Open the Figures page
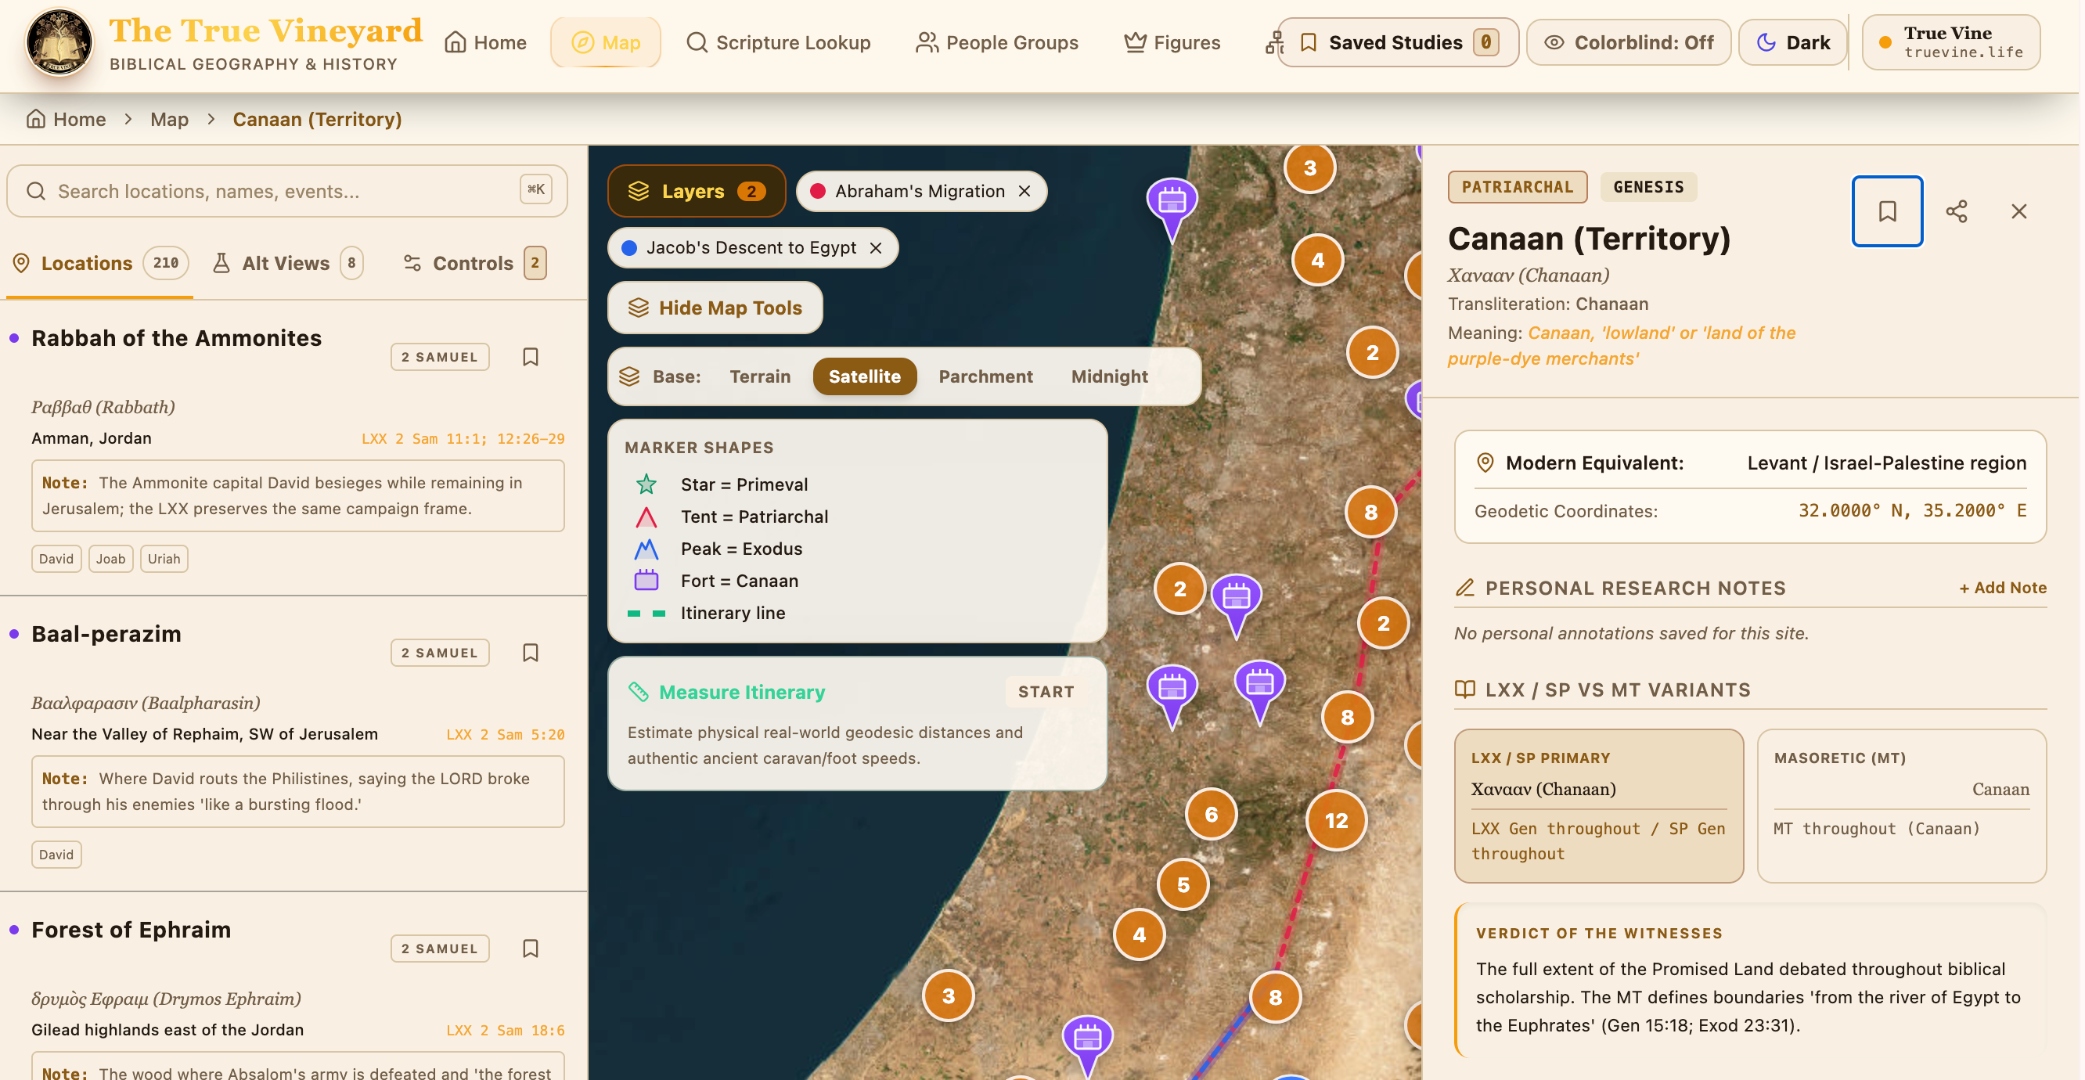The width and height of the screenshot is (2085, 1080). pyautogui.click(x=1173, y=43)
